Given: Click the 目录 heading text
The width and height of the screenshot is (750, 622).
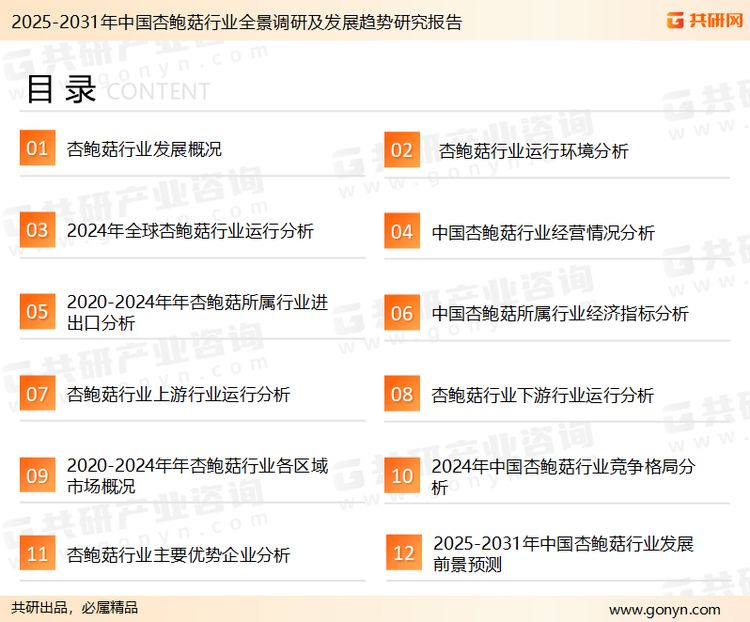Looking at the screenshot, I should click(60, 90).
